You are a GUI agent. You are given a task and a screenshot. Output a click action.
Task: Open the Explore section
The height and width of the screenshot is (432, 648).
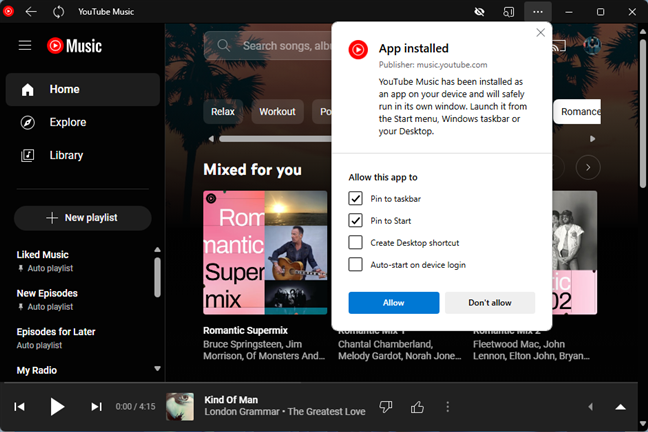(83, 122)
